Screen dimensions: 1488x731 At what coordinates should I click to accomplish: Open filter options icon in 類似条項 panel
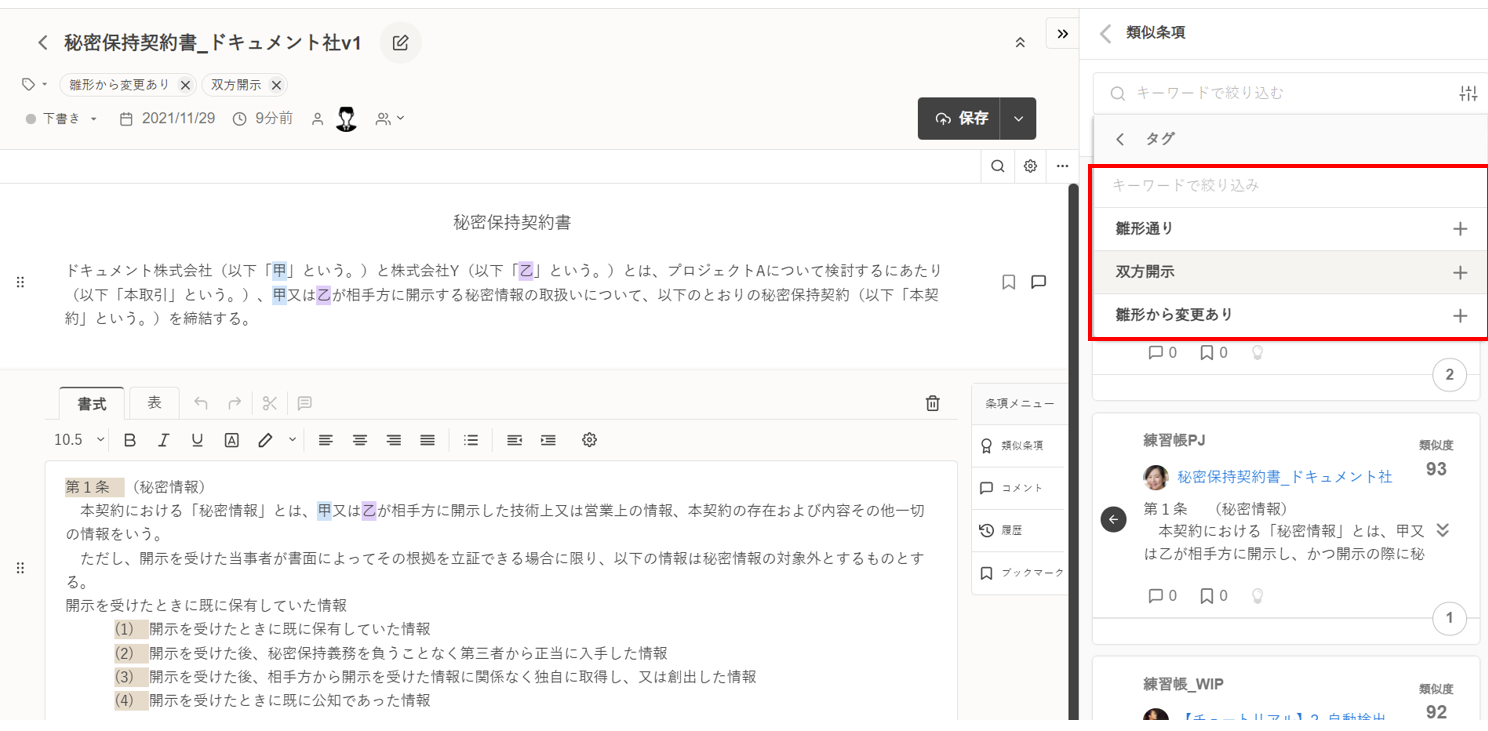pos(1467,93)
